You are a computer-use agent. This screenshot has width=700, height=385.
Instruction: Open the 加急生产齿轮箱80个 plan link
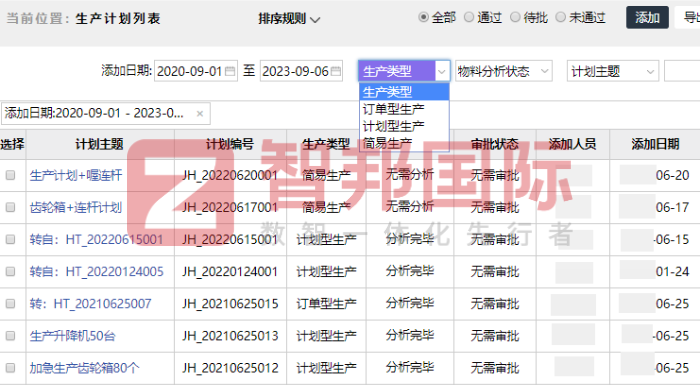point(84,368)
